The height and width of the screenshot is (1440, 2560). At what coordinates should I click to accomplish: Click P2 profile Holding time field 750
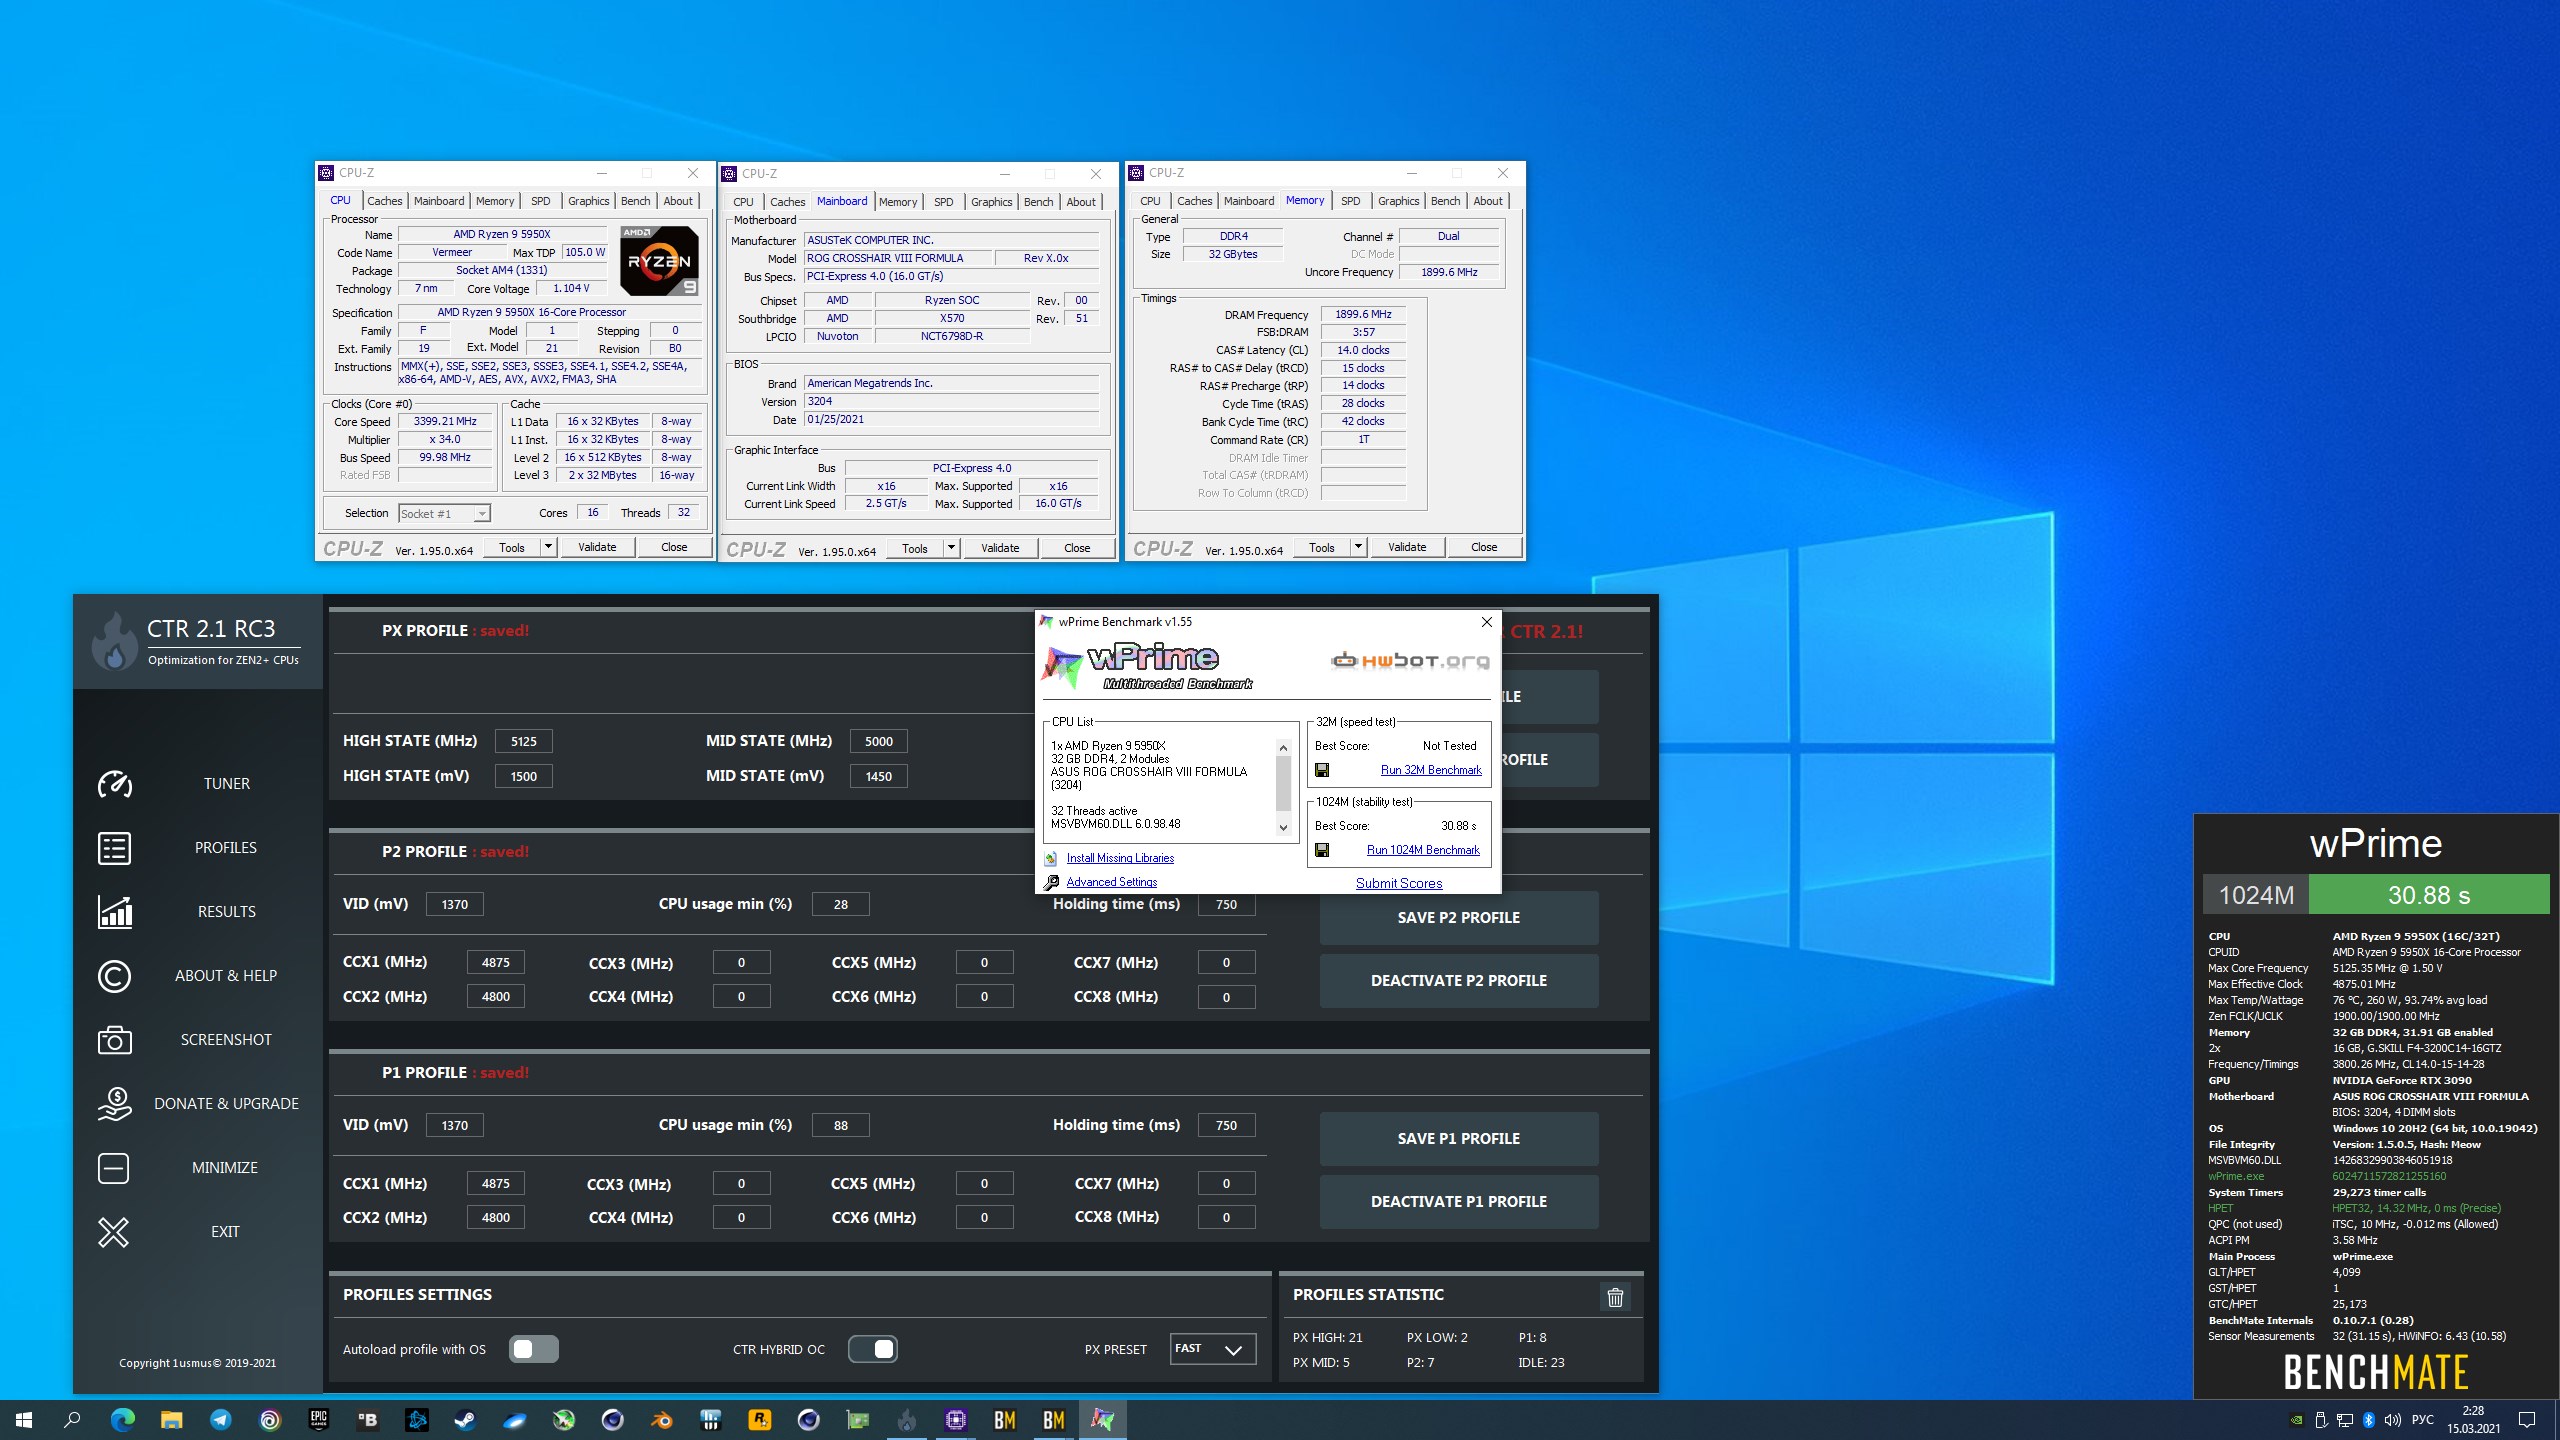pyautogui.click(x=1226, y=904)
